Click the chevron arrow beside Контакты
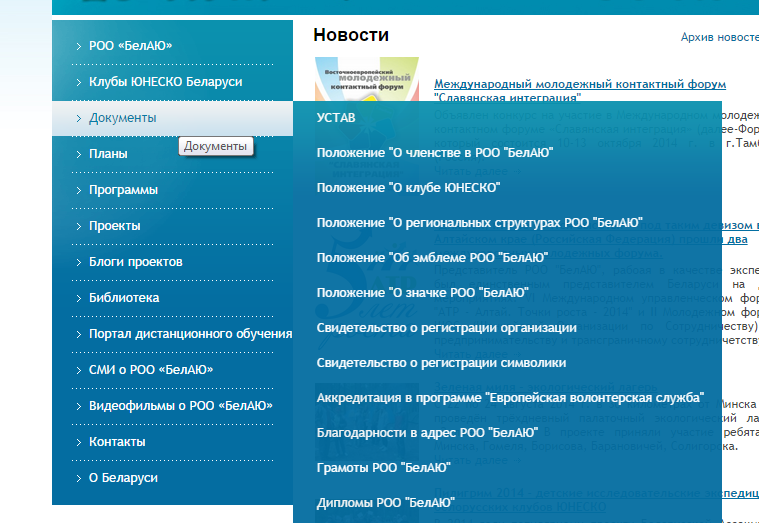 [x=79, y=443]
